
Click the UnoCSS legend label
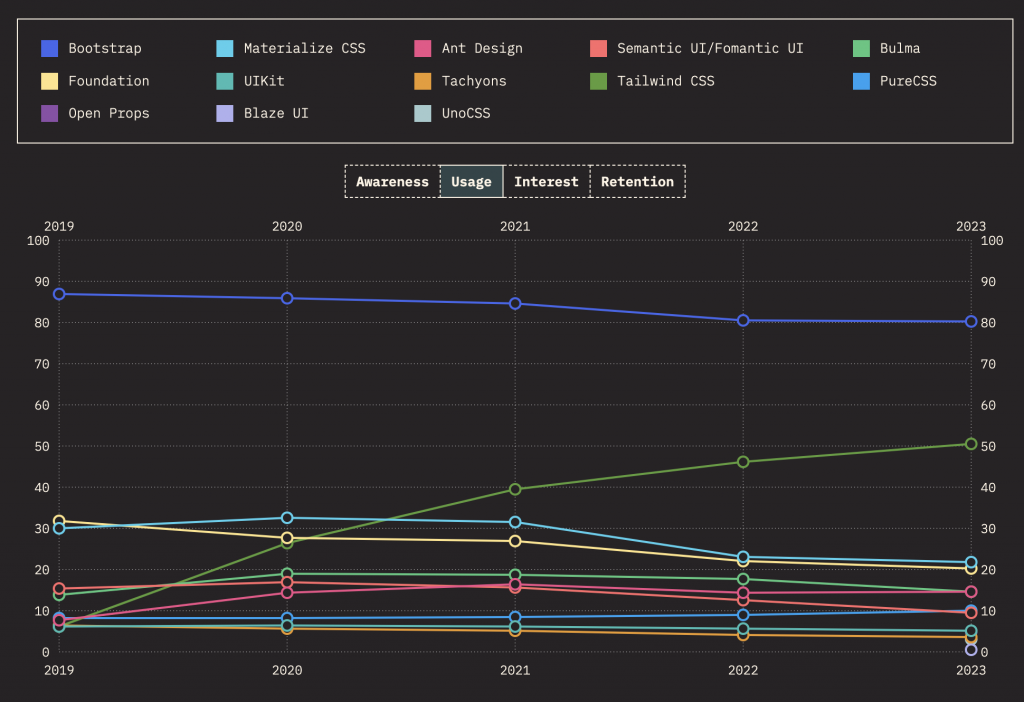click(x=466, y=114)
